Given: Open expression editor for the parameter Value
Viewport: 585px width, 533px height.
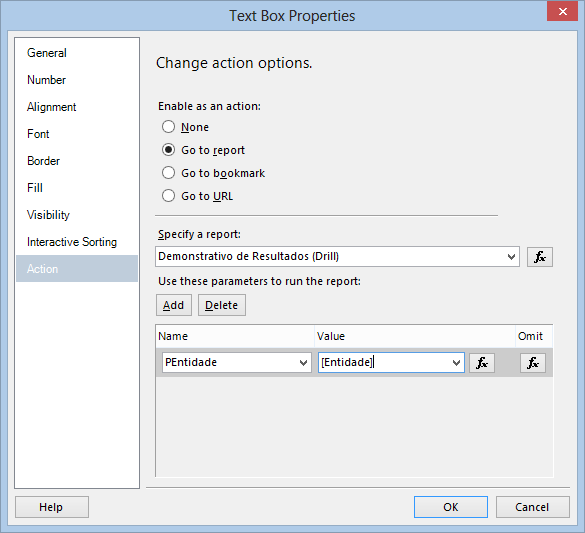Looking at the screenshot, I should click(x=482, y=363).
